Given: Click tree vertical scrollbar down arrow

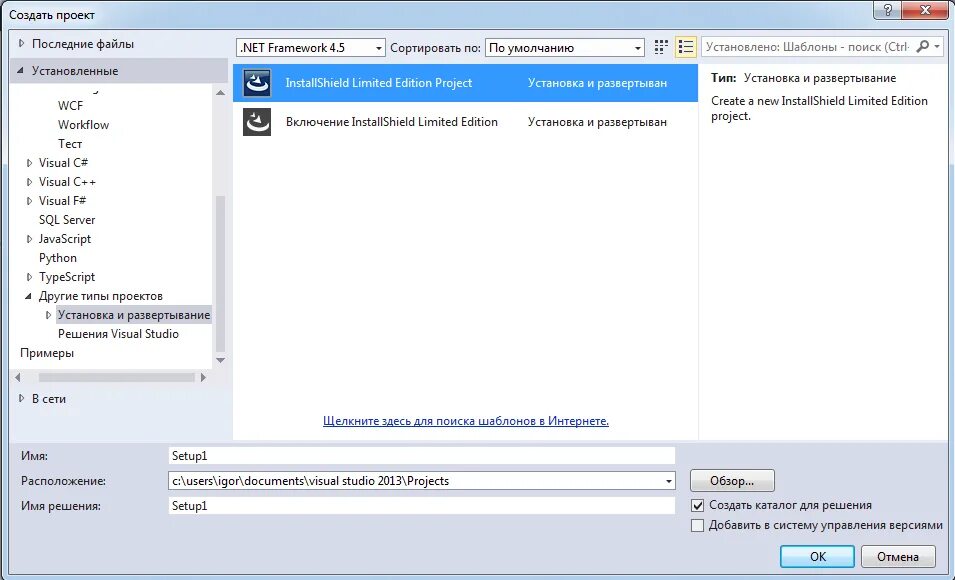Looking at the screenshot, I should point(220,360).
